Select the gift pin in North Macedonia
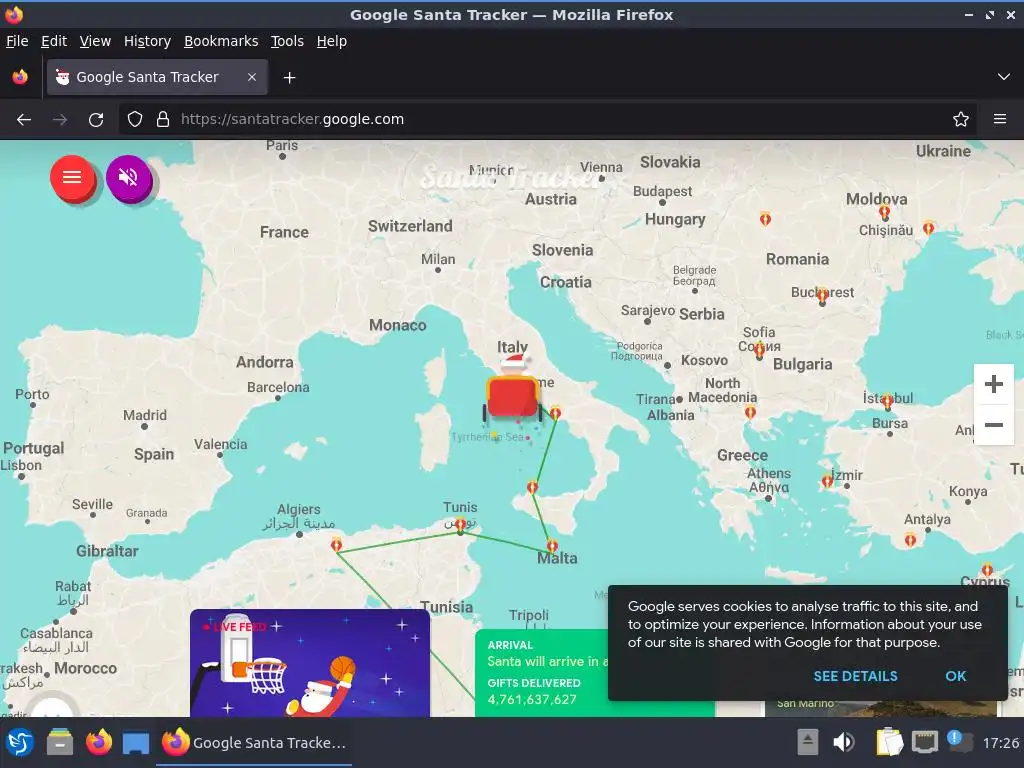The image size is (1024, 768). 750,412
